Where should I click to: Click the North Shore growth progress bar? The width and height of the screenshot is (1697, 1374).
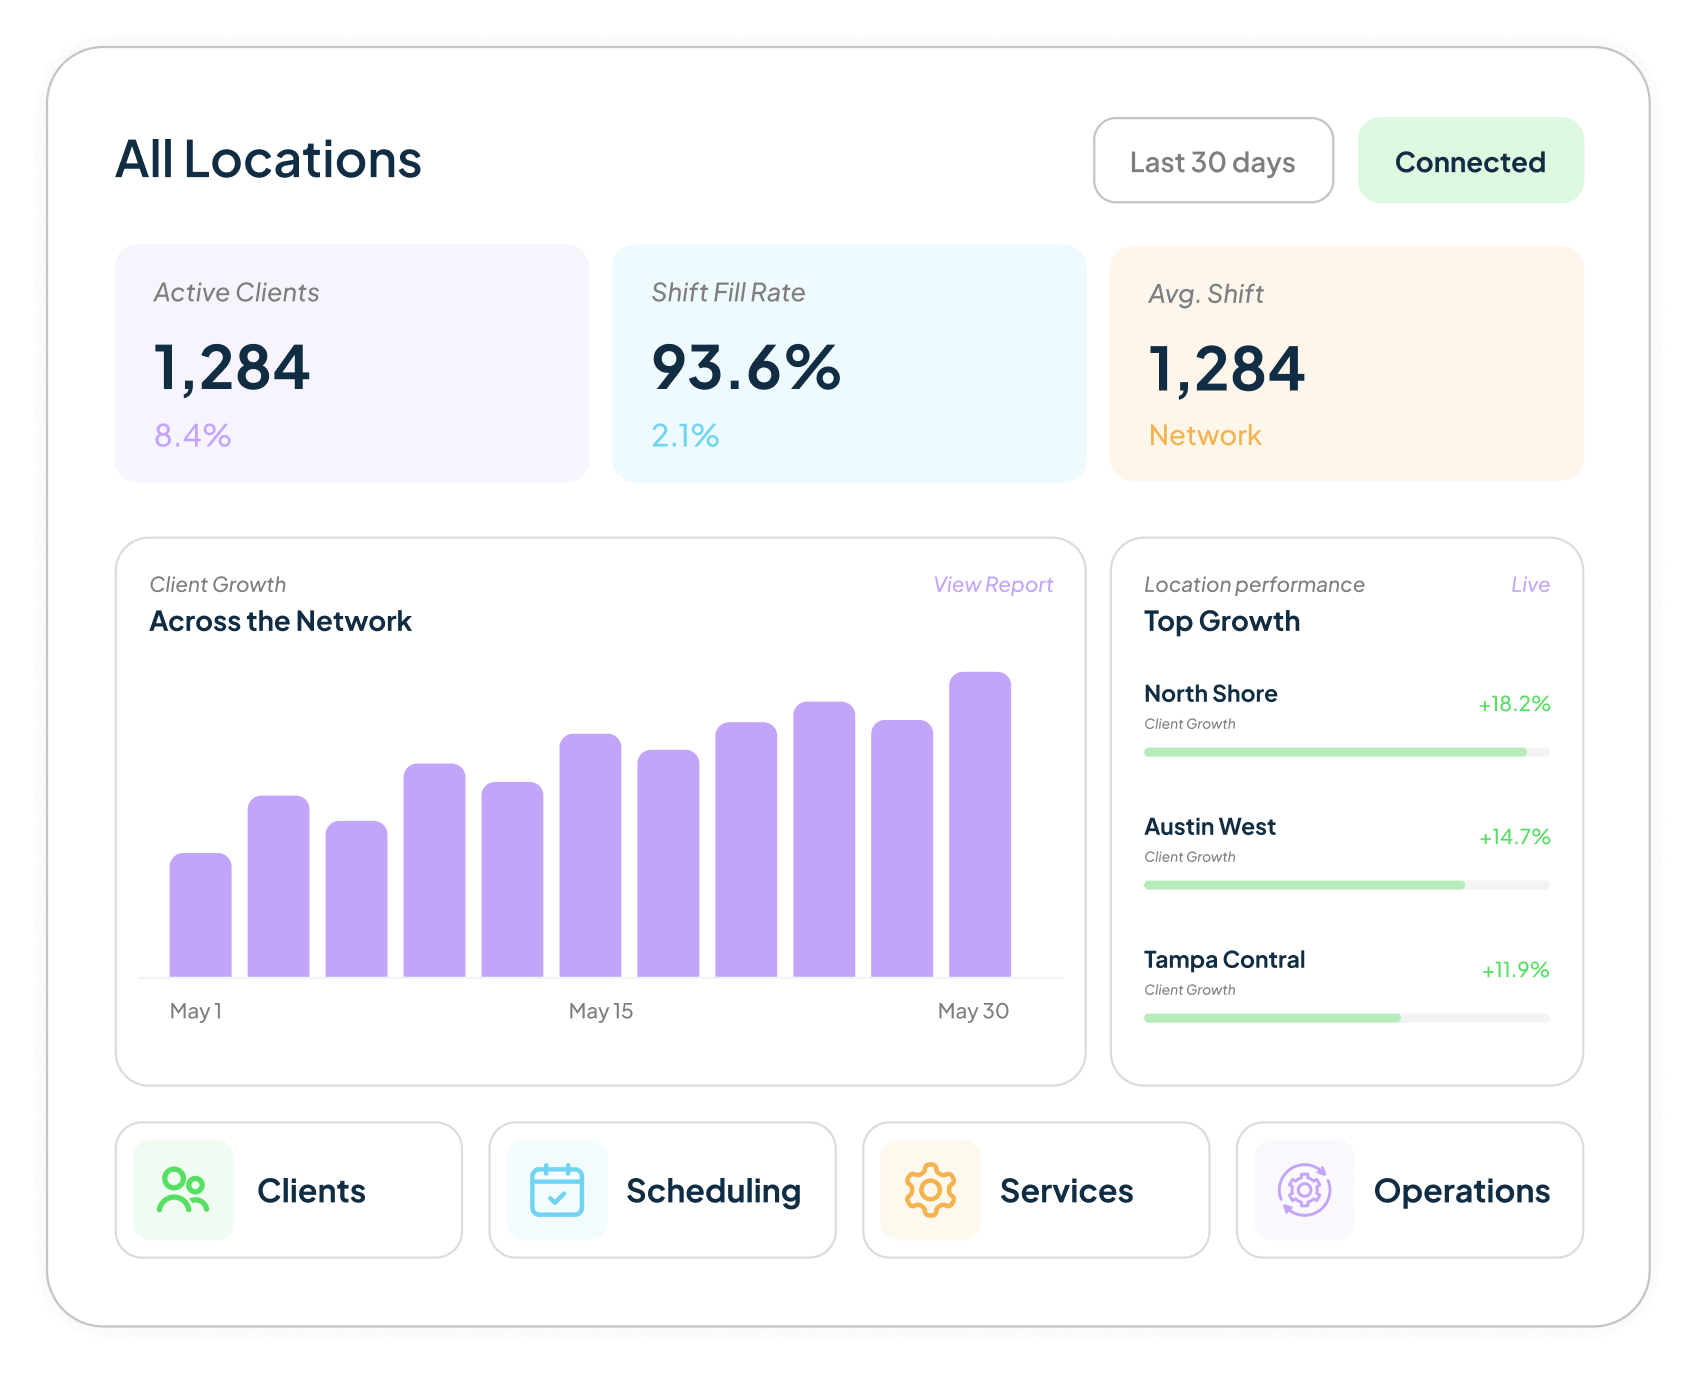pos(1347,752)
